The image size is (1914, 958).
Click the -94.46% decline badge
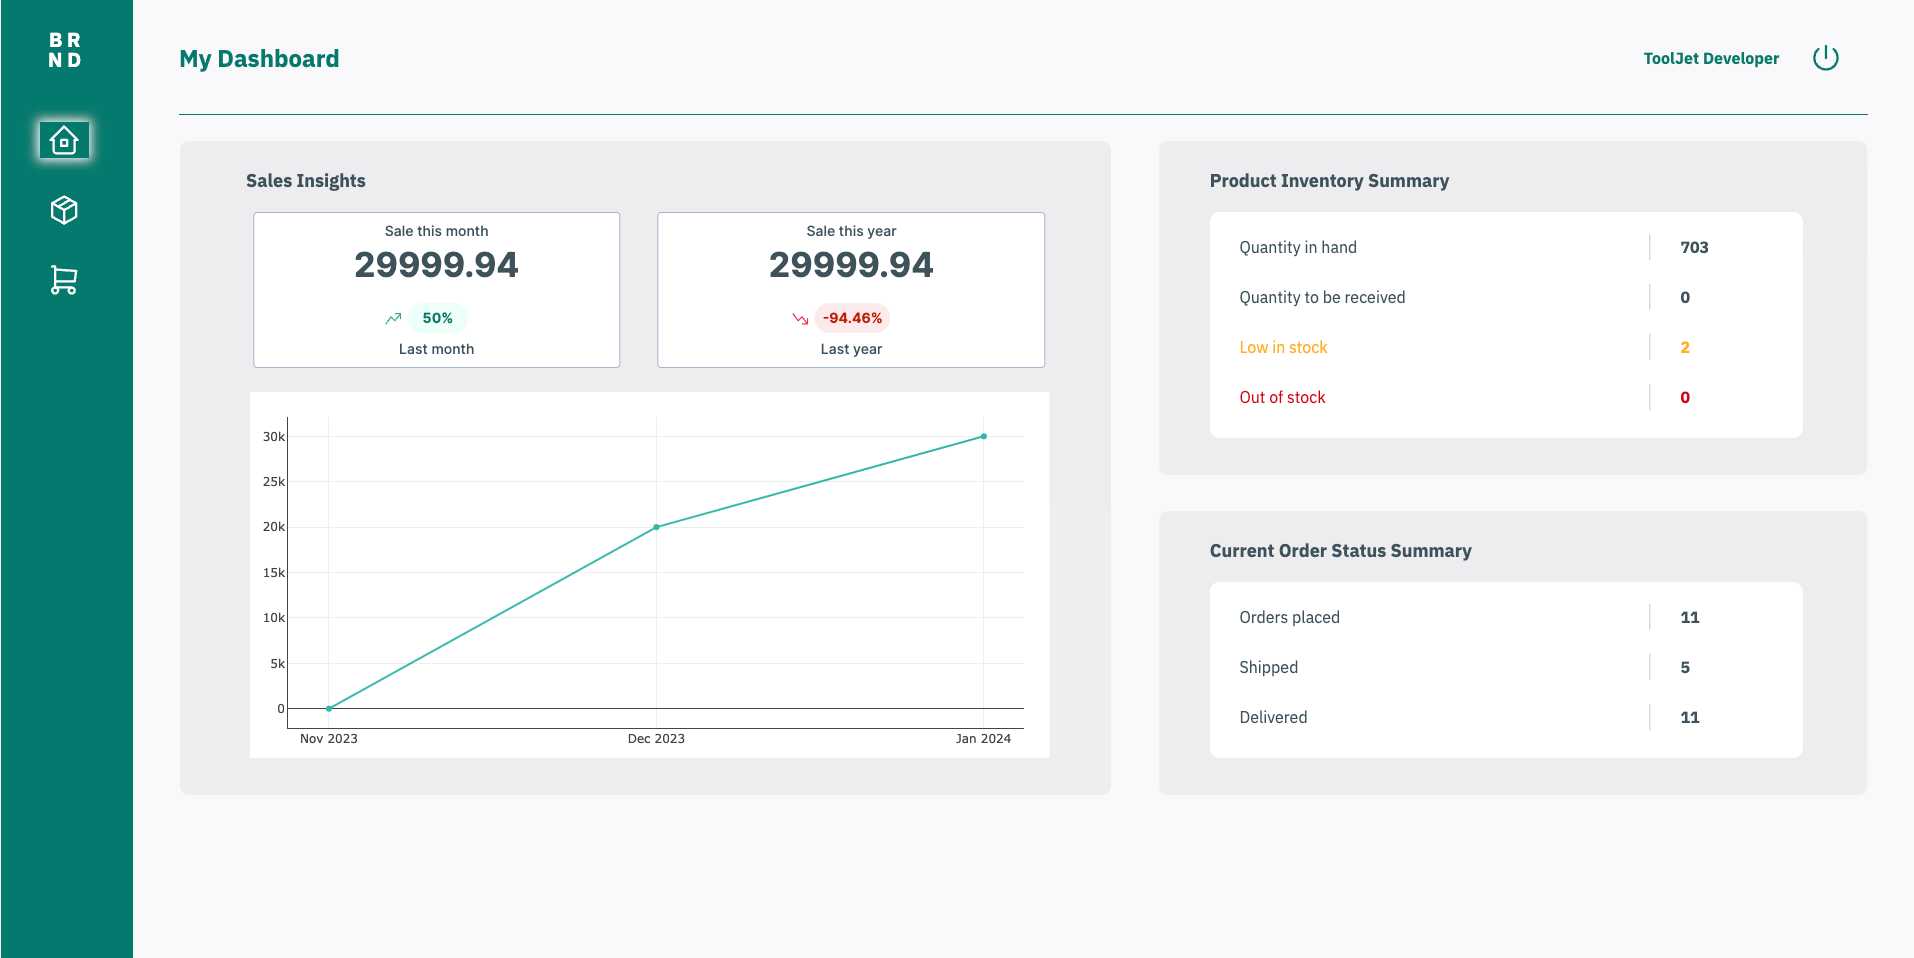852,318
